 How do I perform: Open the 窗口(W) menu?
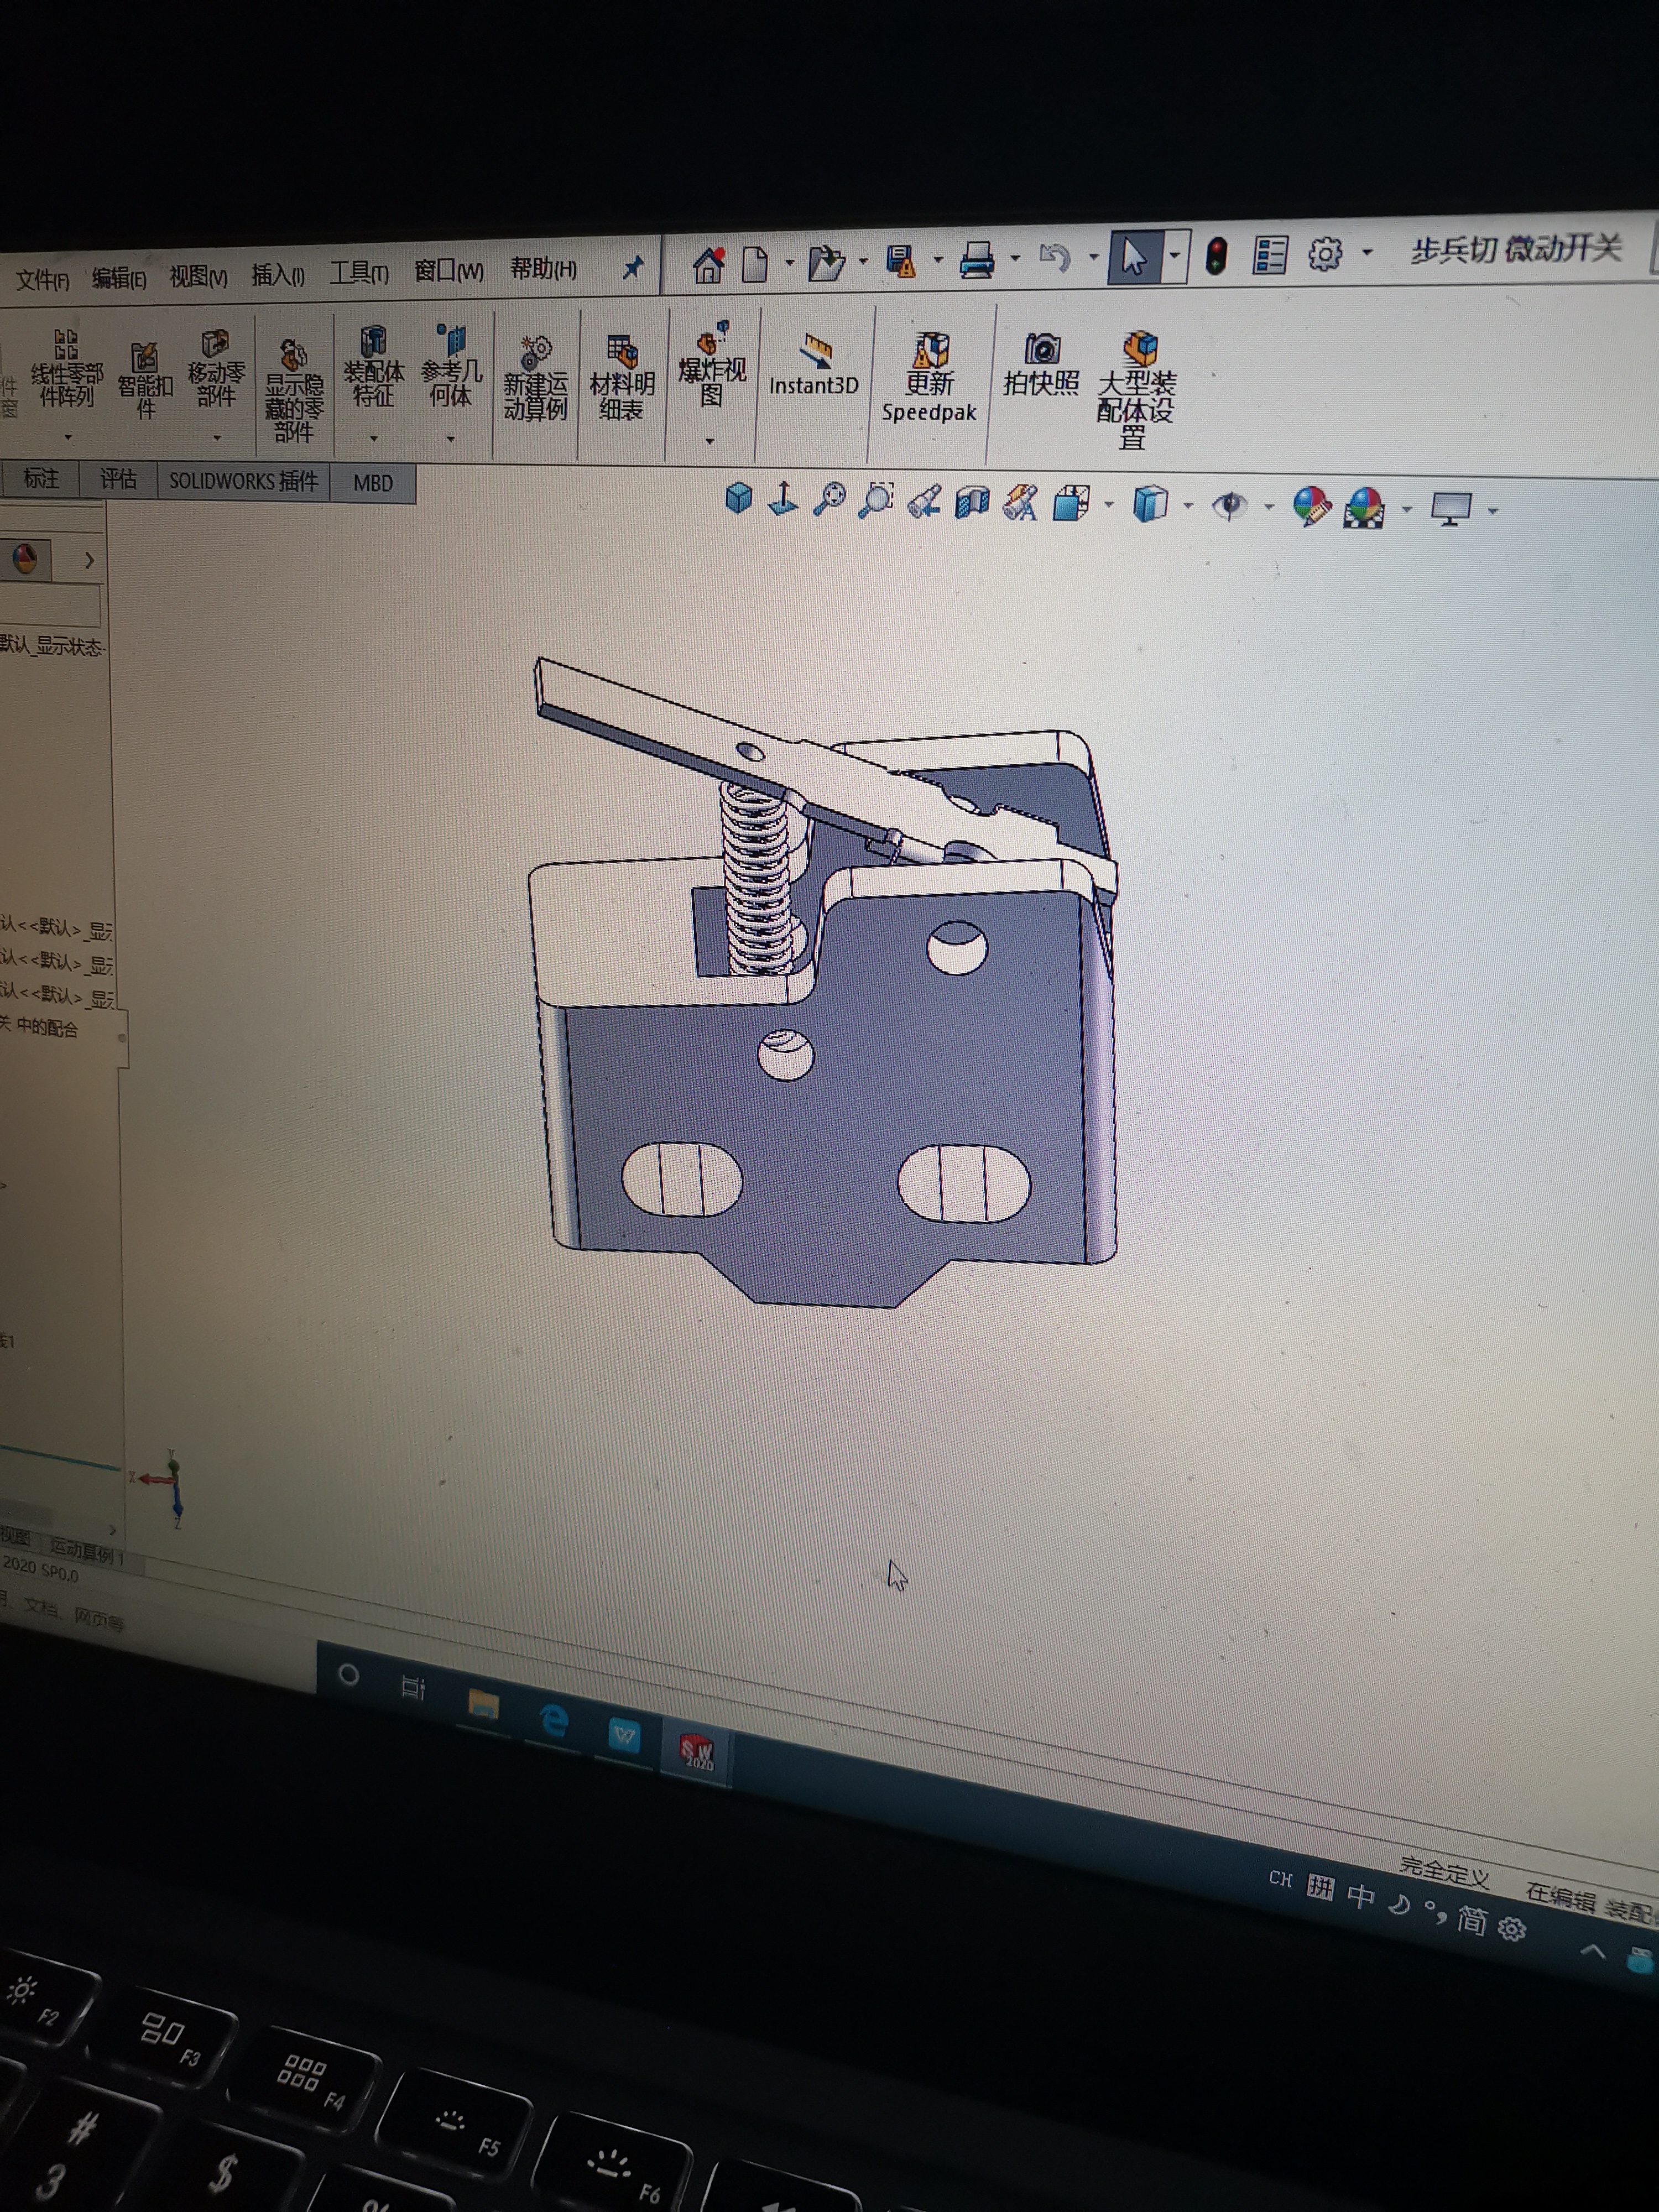pyautogui.click(x=448, y=270)
